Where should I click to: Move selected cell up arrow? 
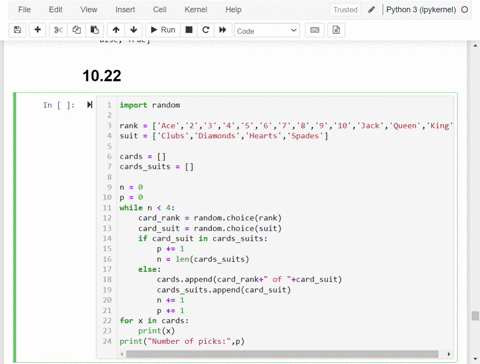coord(116,30)
